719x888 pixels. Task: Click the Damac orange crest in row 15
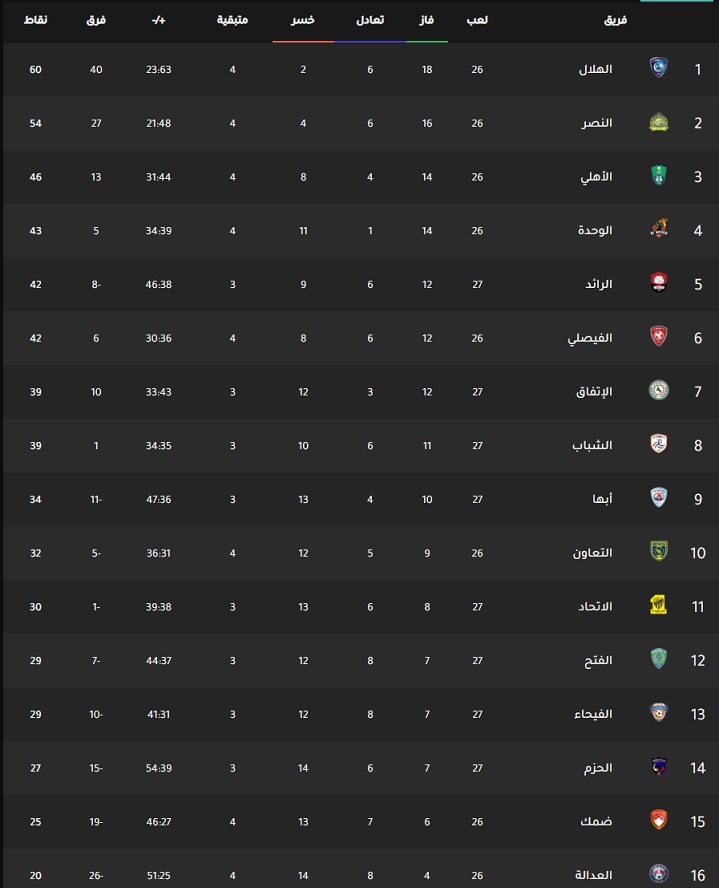click(x=658, y=820)
